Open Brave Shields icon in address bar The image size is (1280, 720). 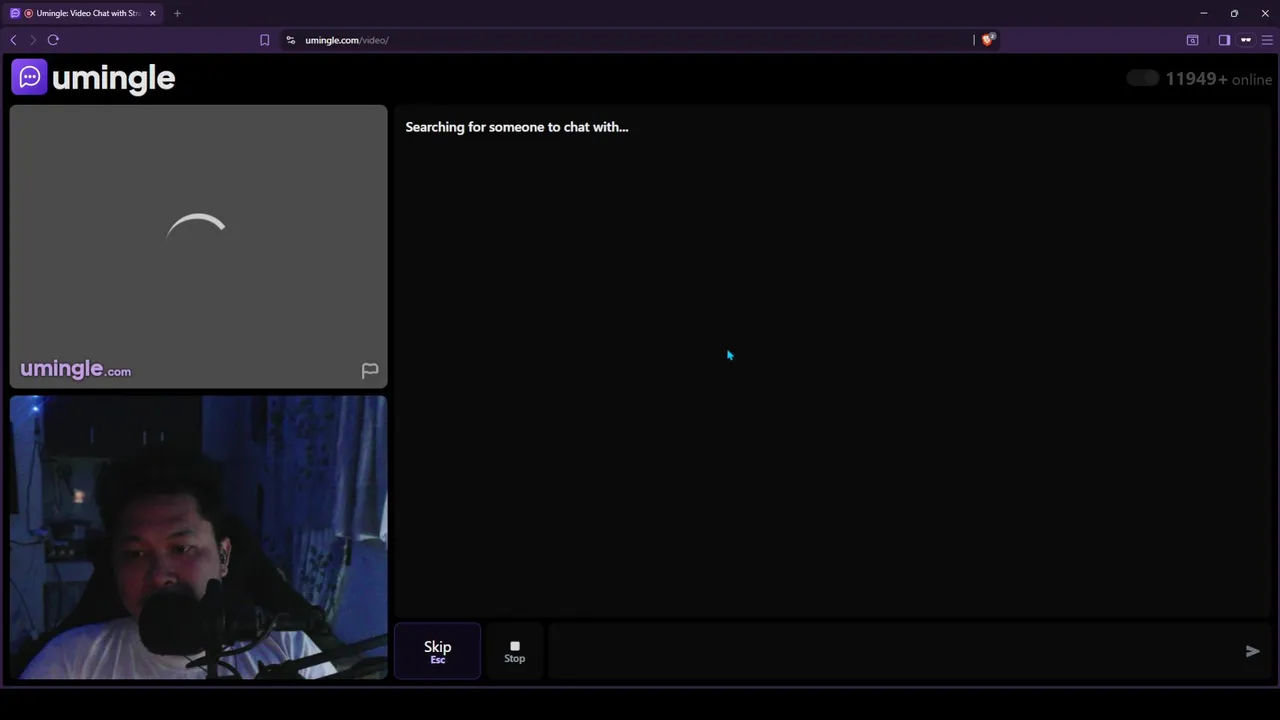[x=988, y=40]
